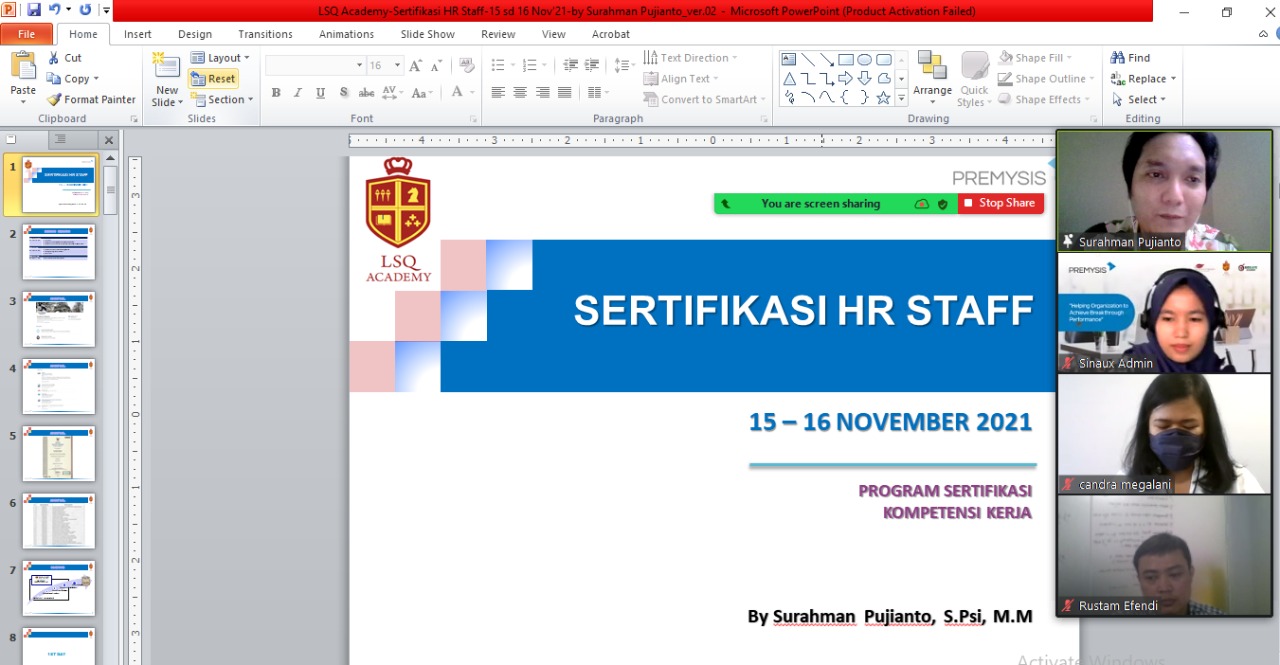This screenshot has height=665, width=1280.
Task: Switch to the Insert tab
Action: [x=138, y=34]
